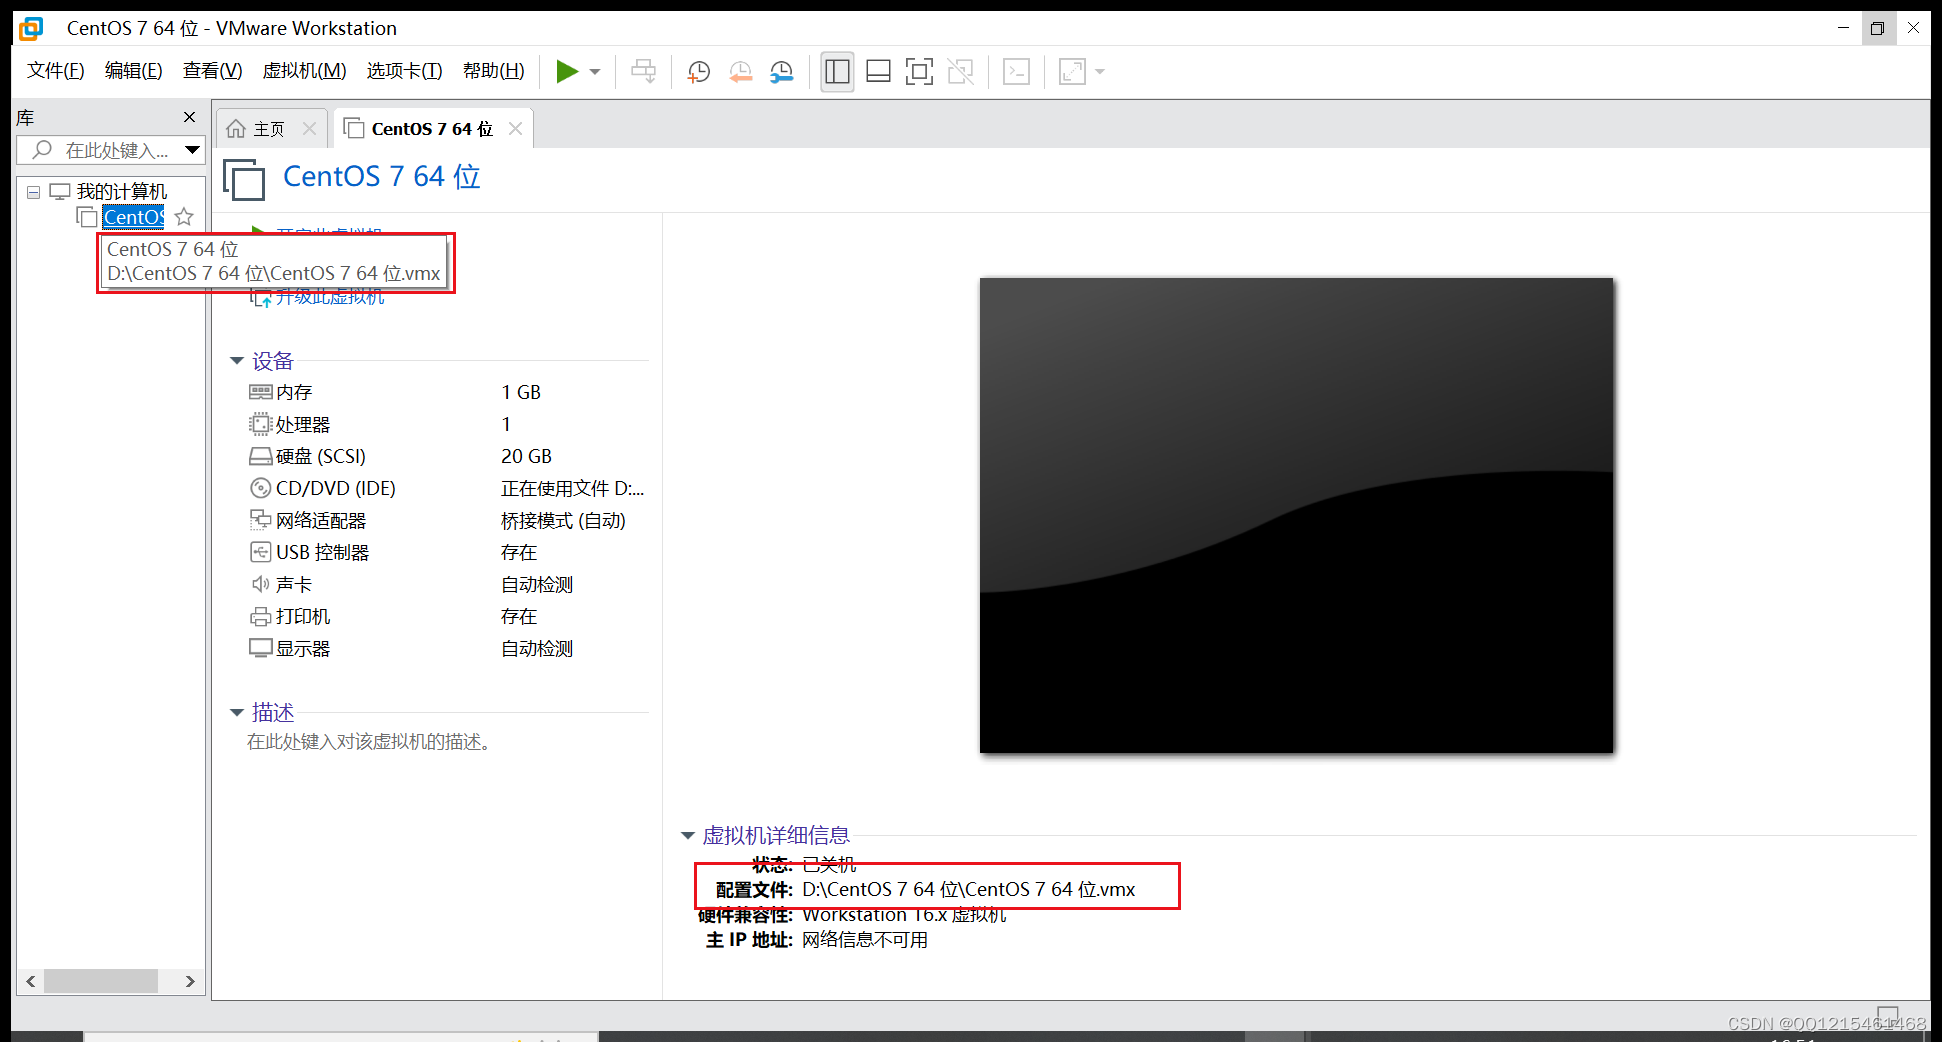Collapse the 虚拟机详细信息 section
Image resolution: width=1942 pixels, height=1042 pixels.
(x=688, y=836)
